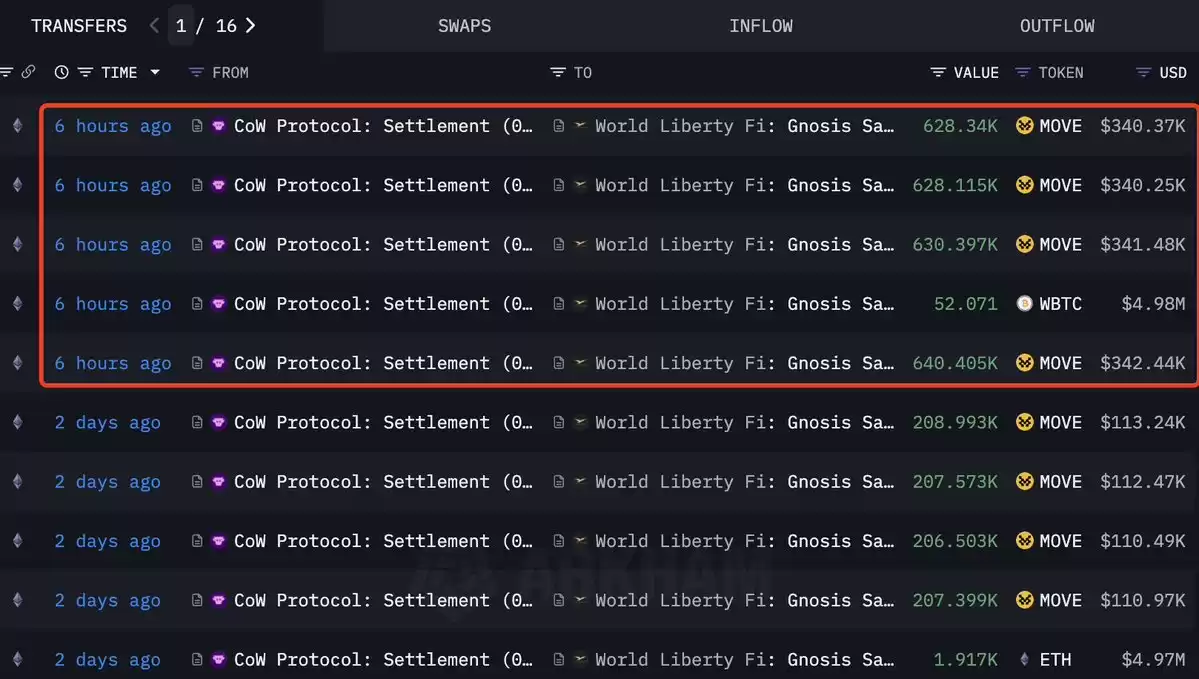Open '6 hours ago' link on WBTC row
Screen dimensions: 1199x679
(x=112, y=304)
